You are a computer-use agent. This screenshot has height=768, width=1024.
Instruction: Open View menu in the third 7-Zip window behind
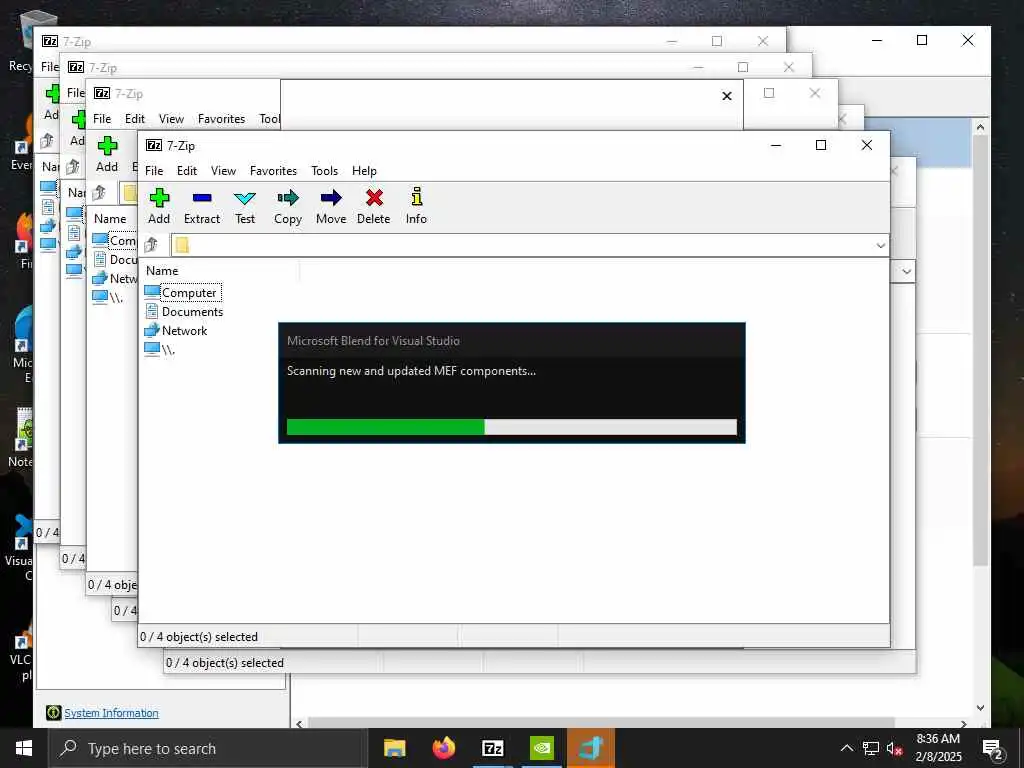point(171,119)
